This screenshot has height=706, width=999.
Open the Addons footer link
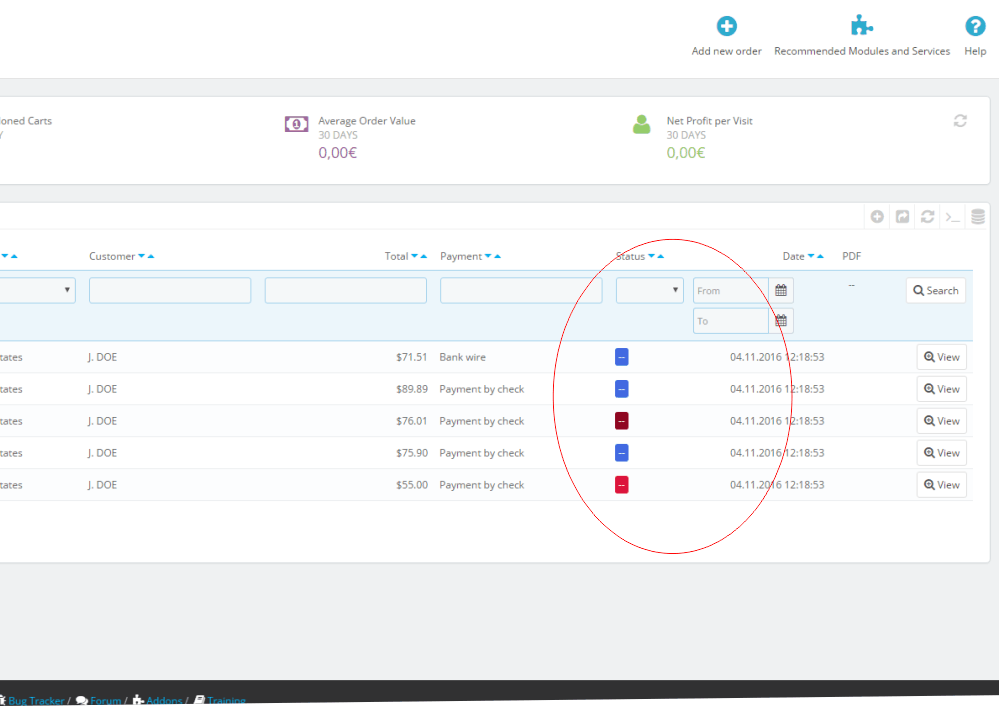[164, 700]
